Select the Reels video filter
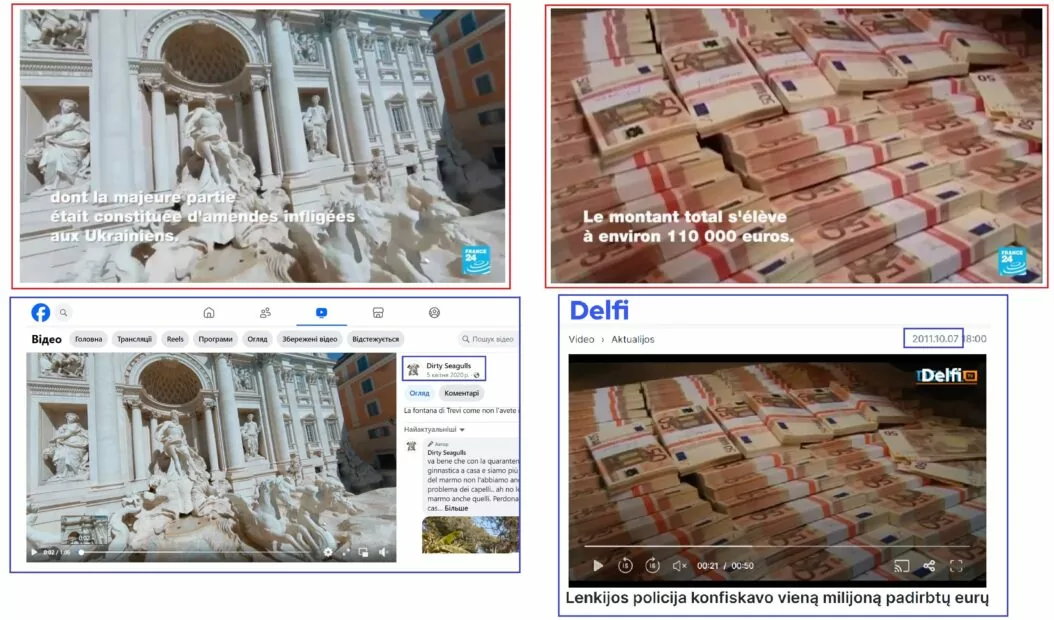The image size is (1054, 620). point(175,339)
